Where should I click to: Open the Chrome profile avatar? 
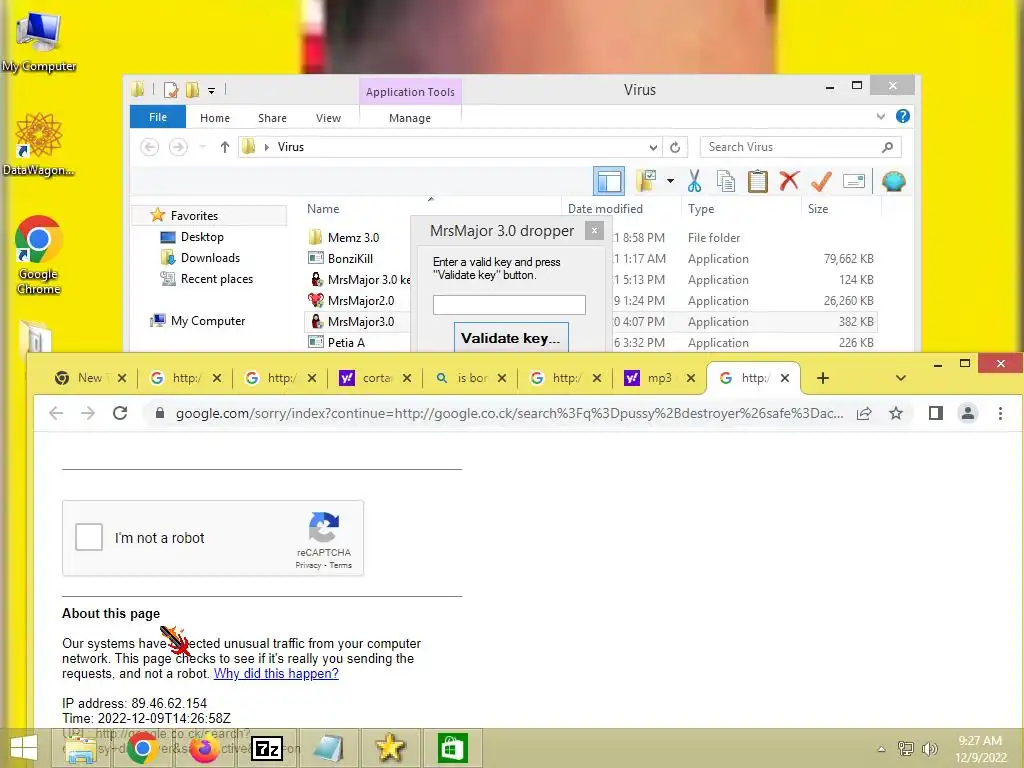[968, 413]
